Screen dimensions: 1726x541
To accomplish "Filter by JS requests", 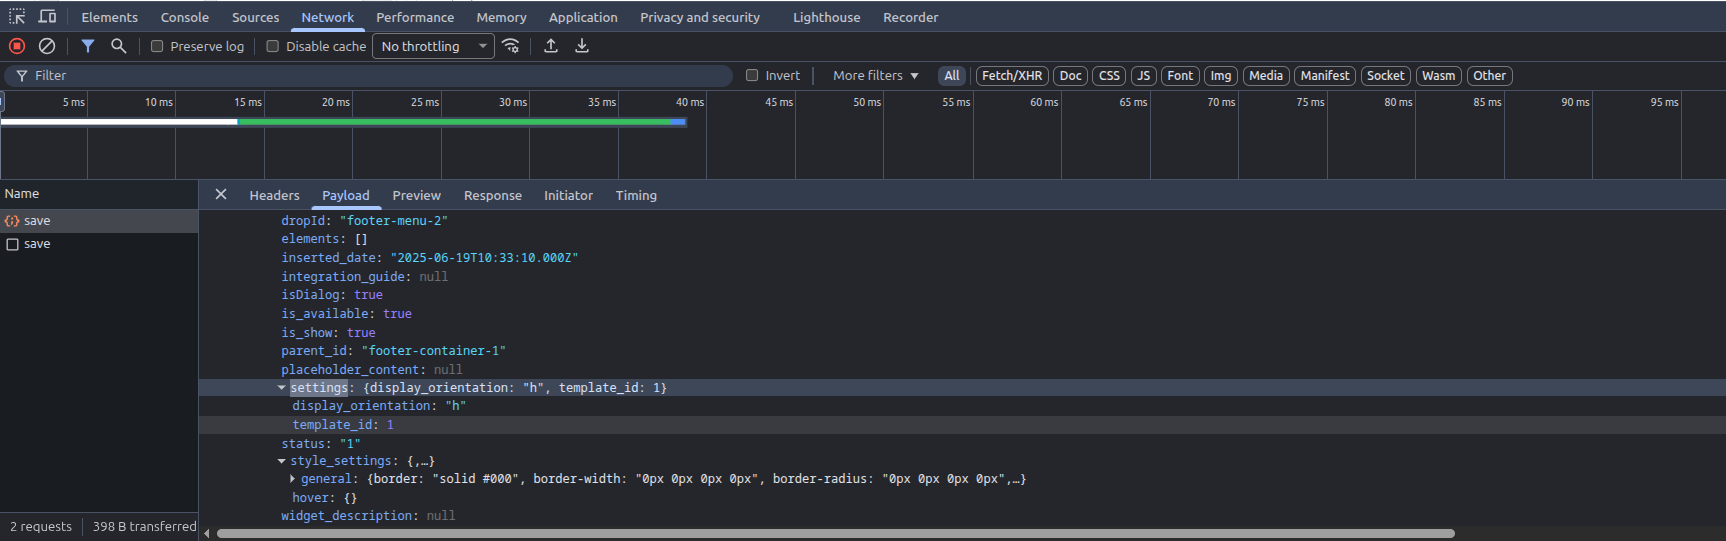I will [x=1144, y=76].
